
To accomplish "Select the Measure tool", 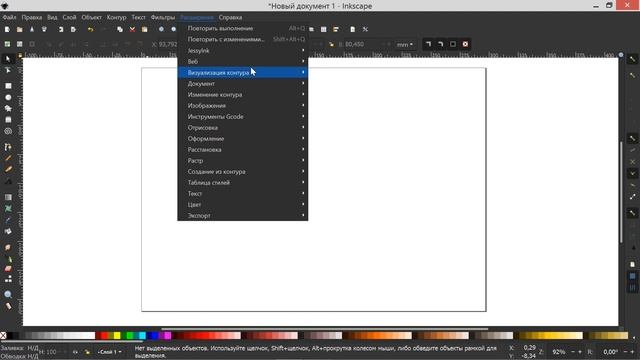I will (x=8, y=306).
